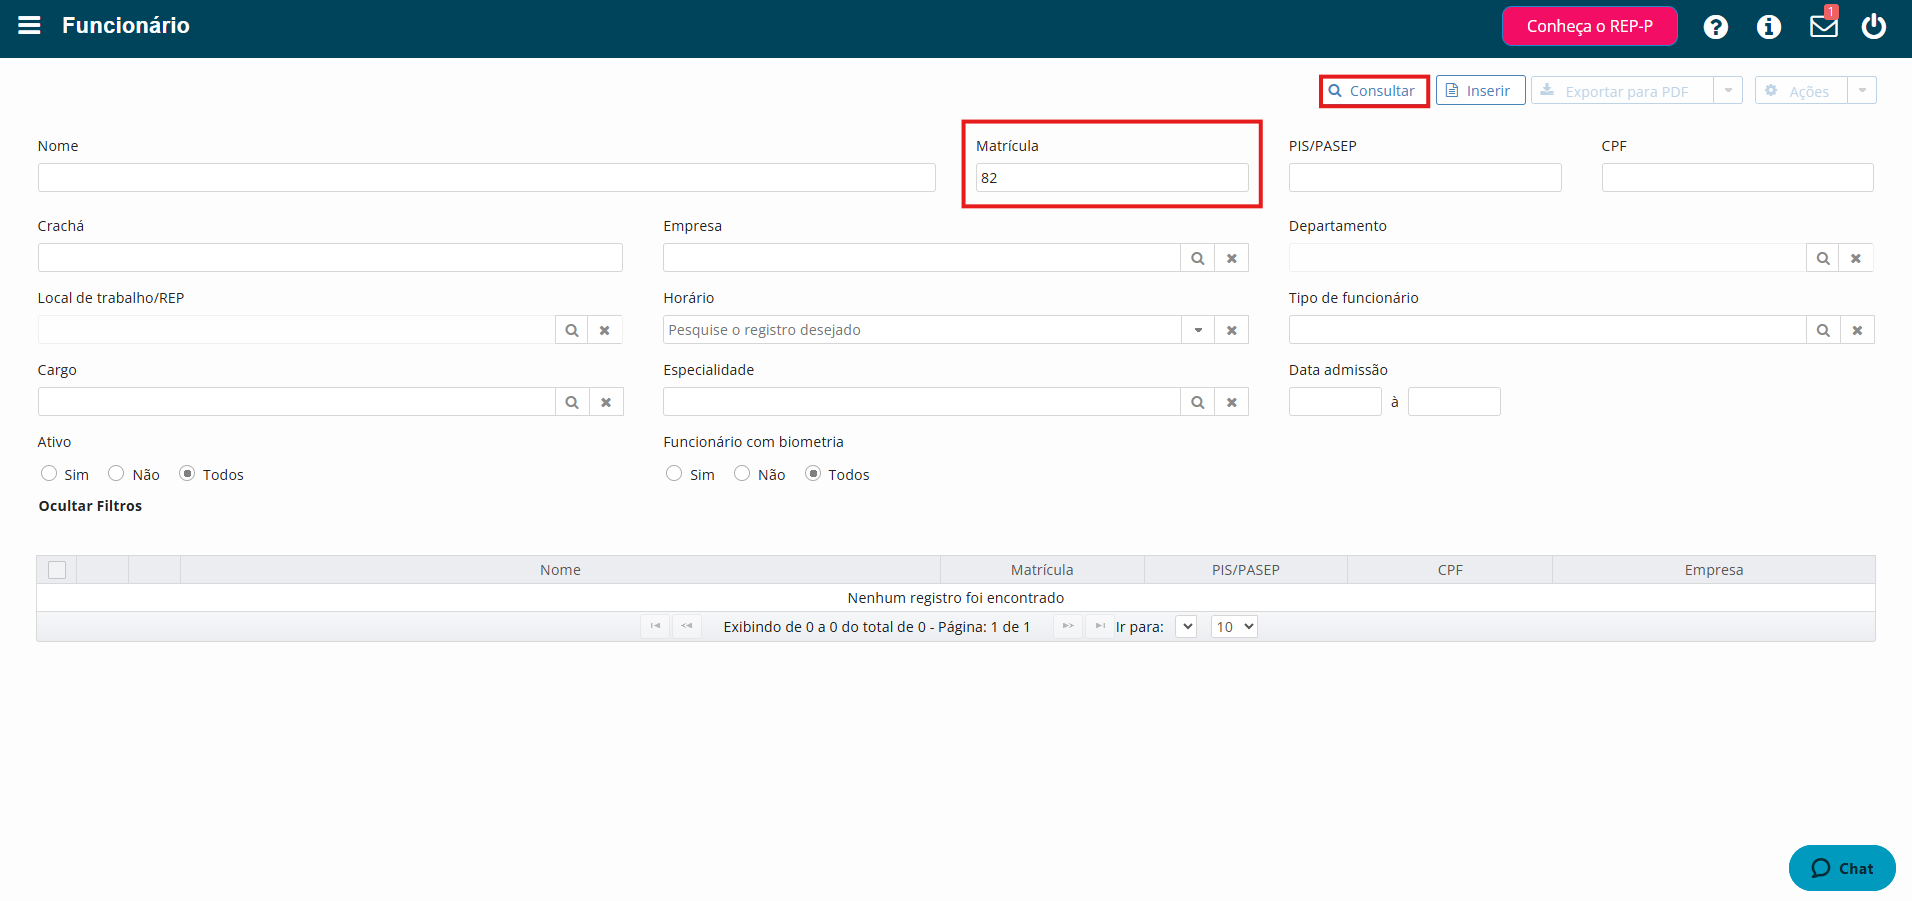The image size is (1912, 901).
Task: Clear the Empresa field with X icon
Action: (1232, 258)
